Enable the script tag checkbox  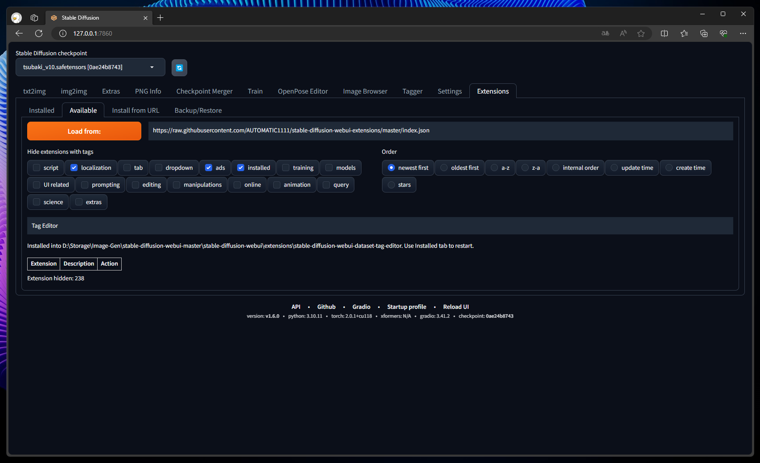click(36, 168)
